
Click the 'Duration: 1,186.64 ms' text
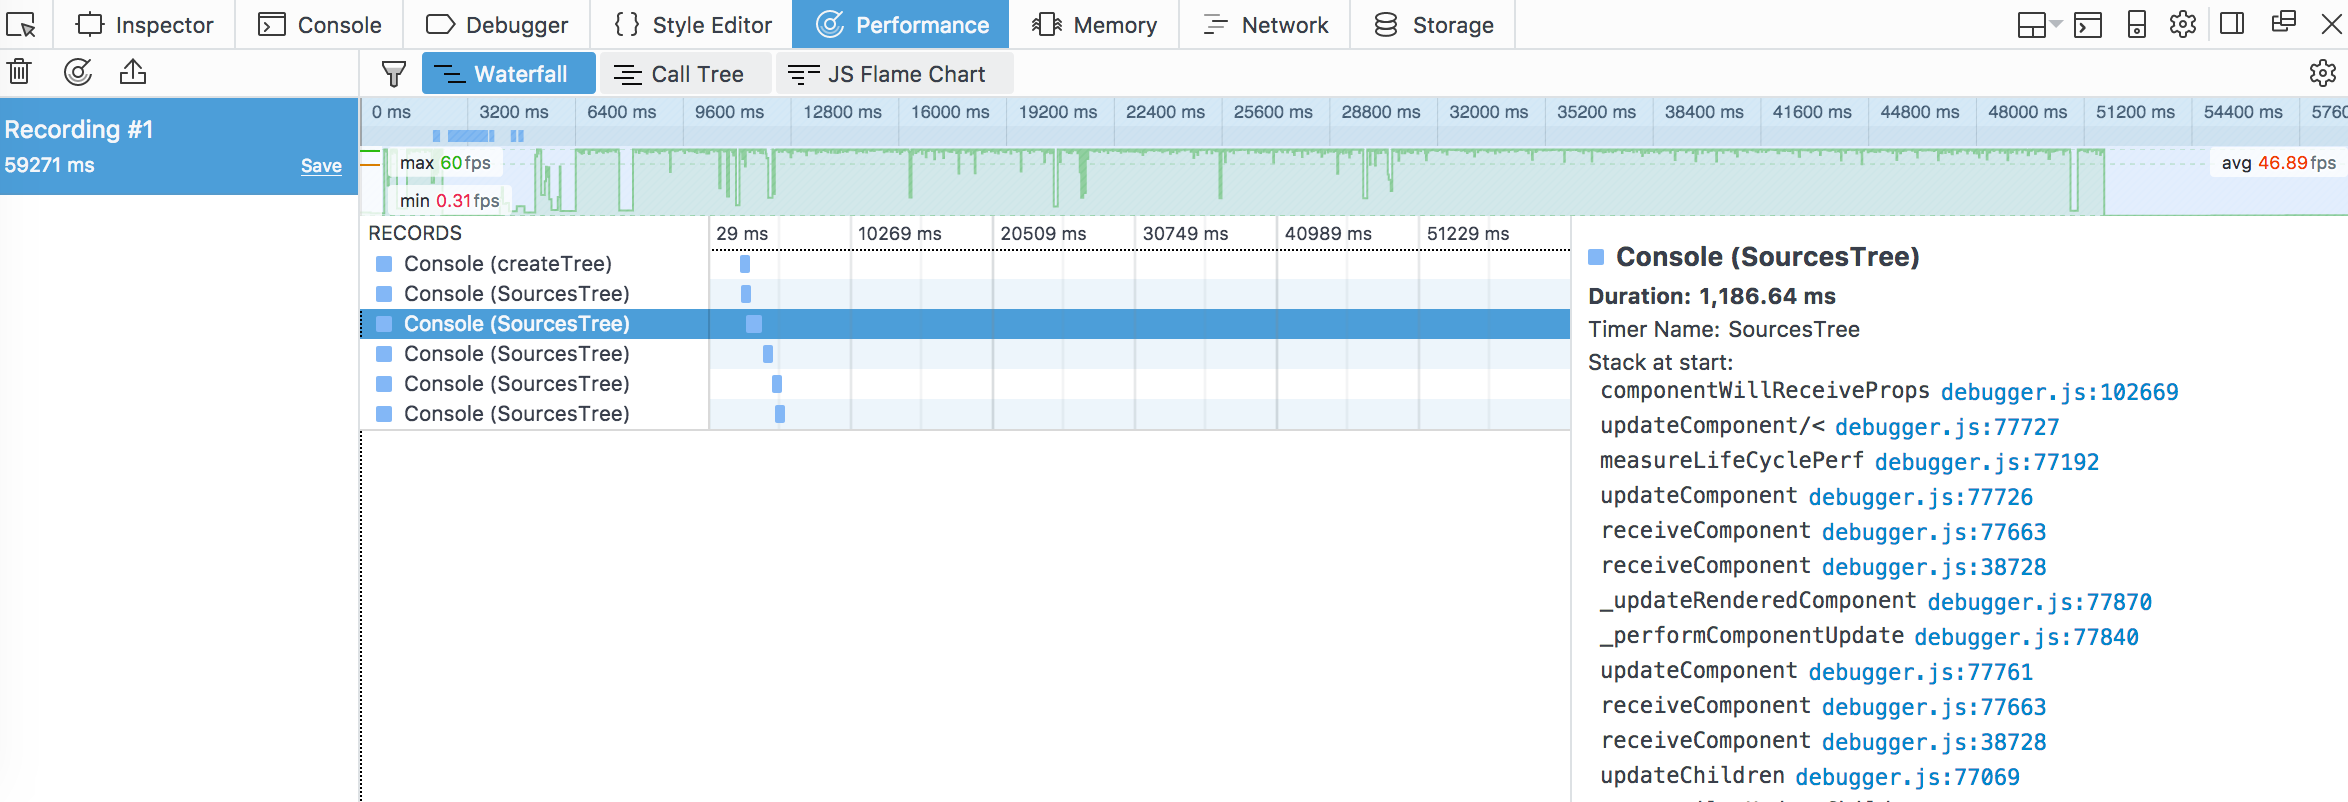tap(1712, 296)
